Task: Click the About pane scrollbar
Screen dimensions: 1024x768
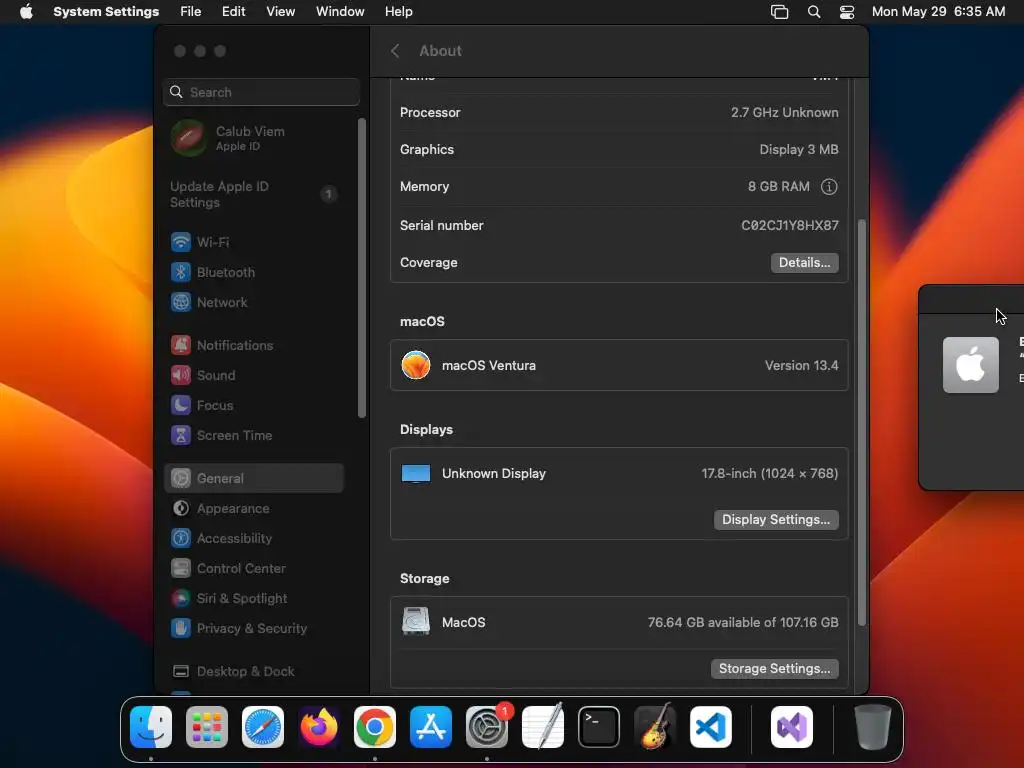Action: click(x=861, y=423)
